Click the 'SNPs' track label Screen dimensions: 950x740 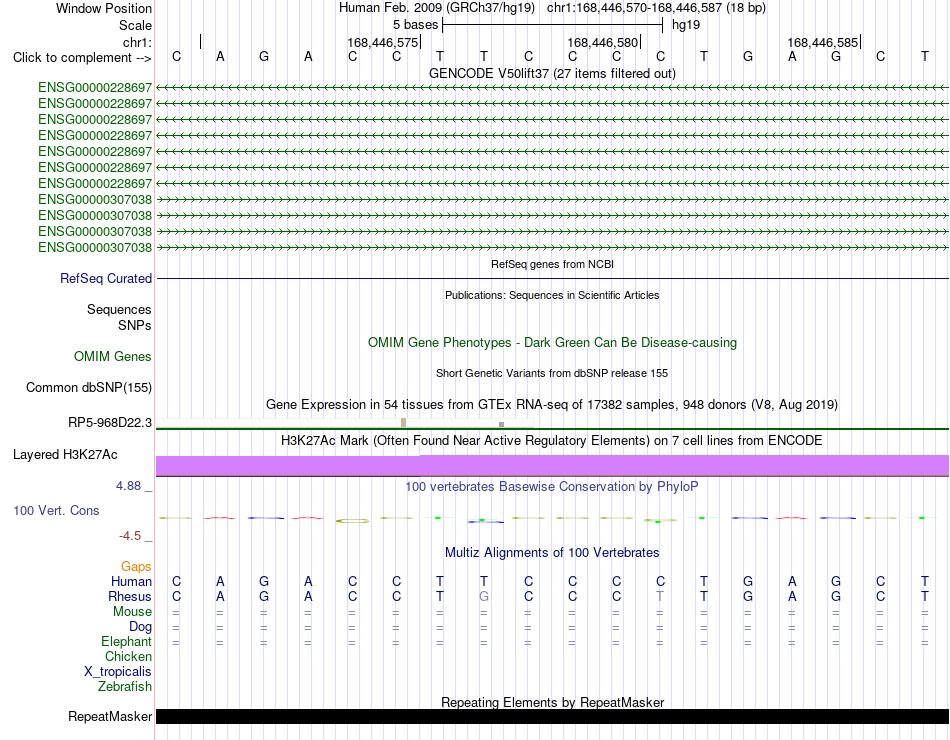tap(135, 325)
